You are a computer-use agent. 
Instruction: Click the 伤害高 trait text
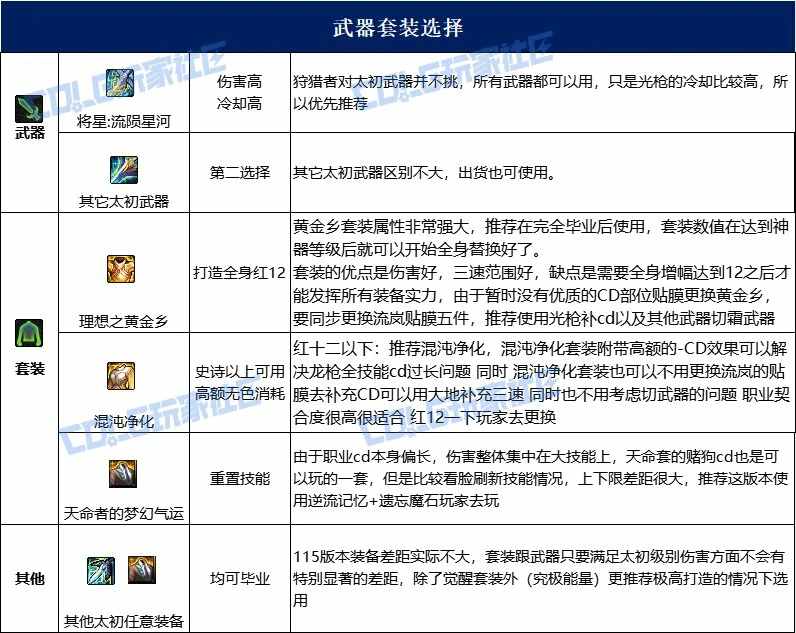point(240,81)
